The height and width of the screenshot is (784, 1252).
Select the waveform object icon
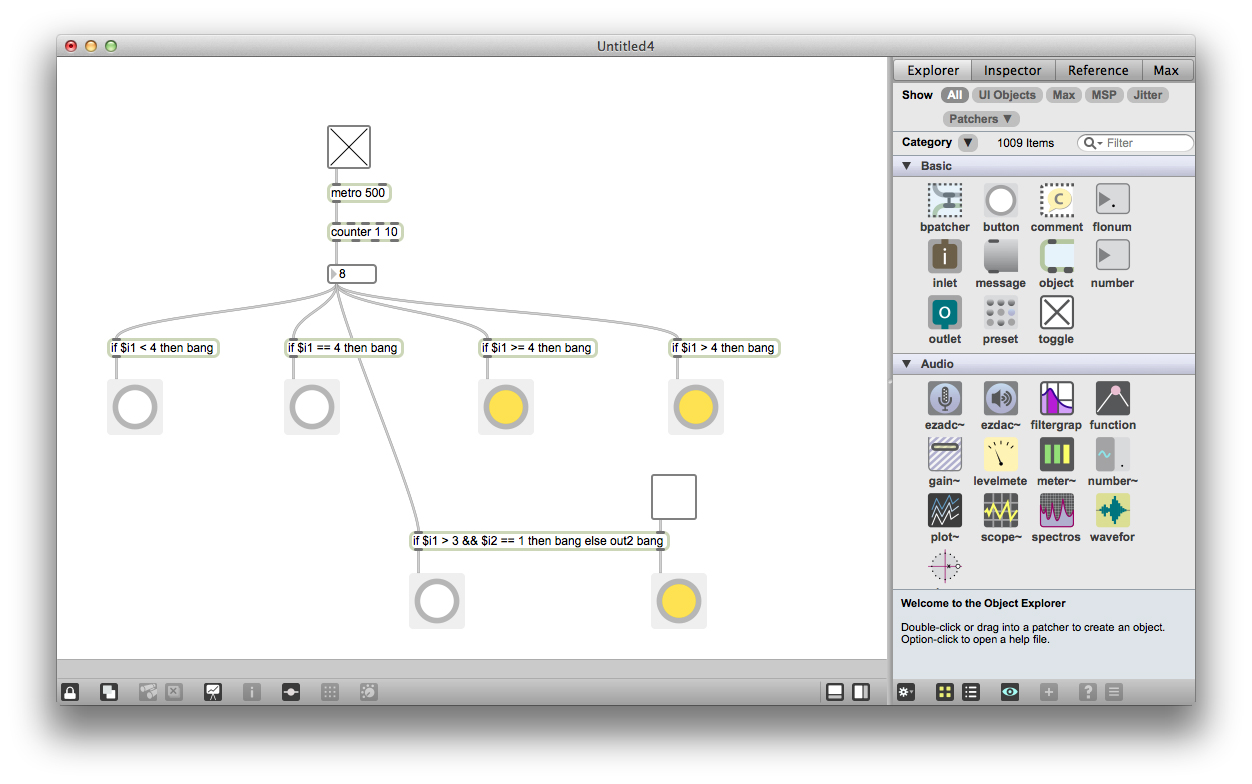tap(1113, 510)
